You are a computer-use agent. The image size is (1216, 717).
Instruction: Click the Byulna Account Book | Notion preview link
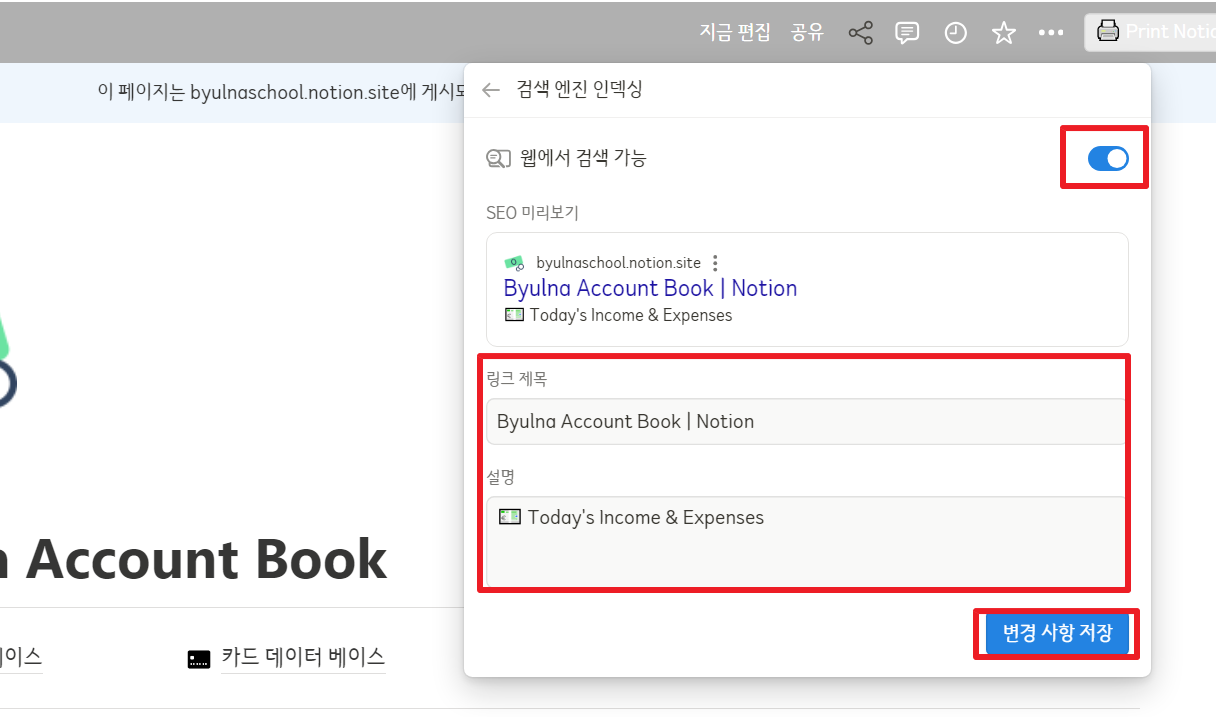coord(650,288)
